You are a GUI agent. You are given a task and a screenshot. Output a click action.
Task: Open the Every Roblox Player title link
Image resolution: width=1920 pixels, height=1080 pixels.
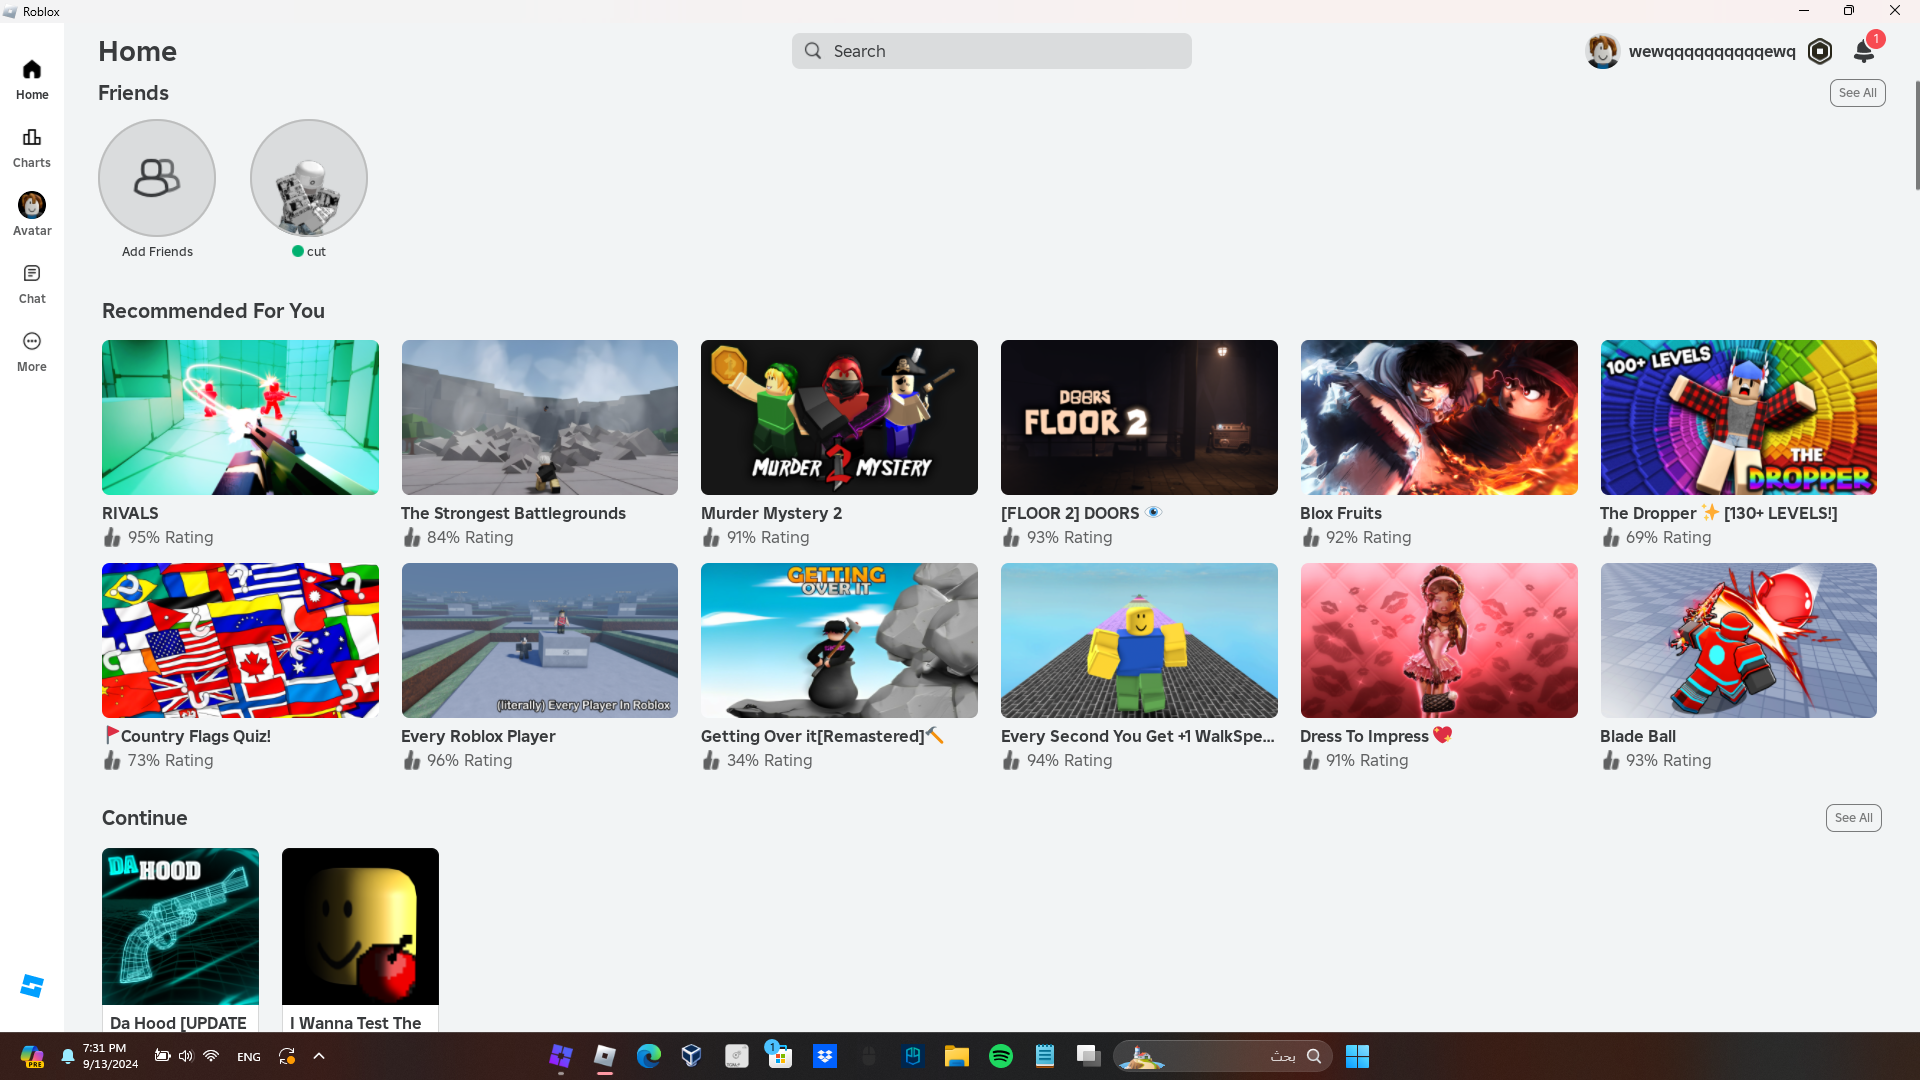[478, 736]
